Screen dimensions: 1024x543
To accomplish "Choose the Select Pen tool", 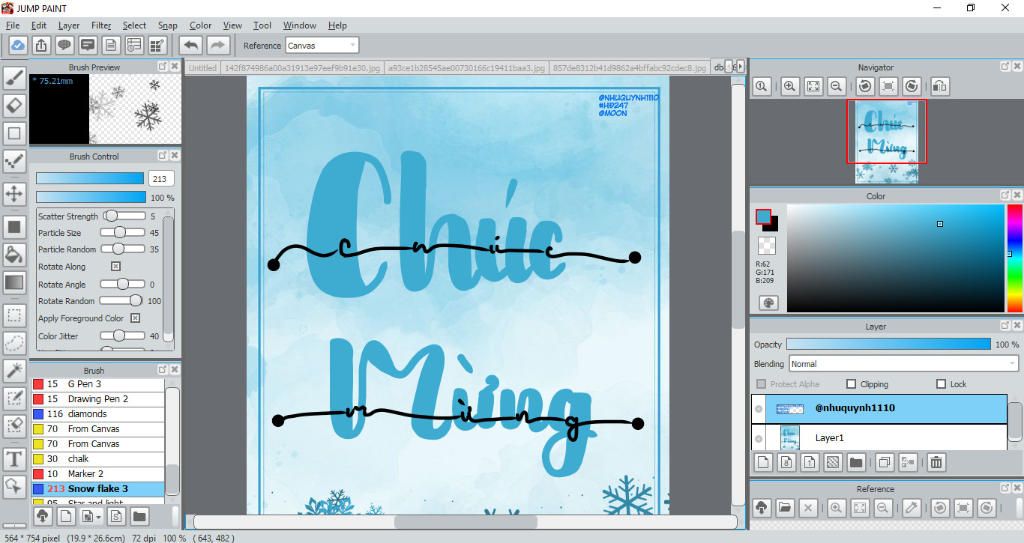I will (14, 398).
